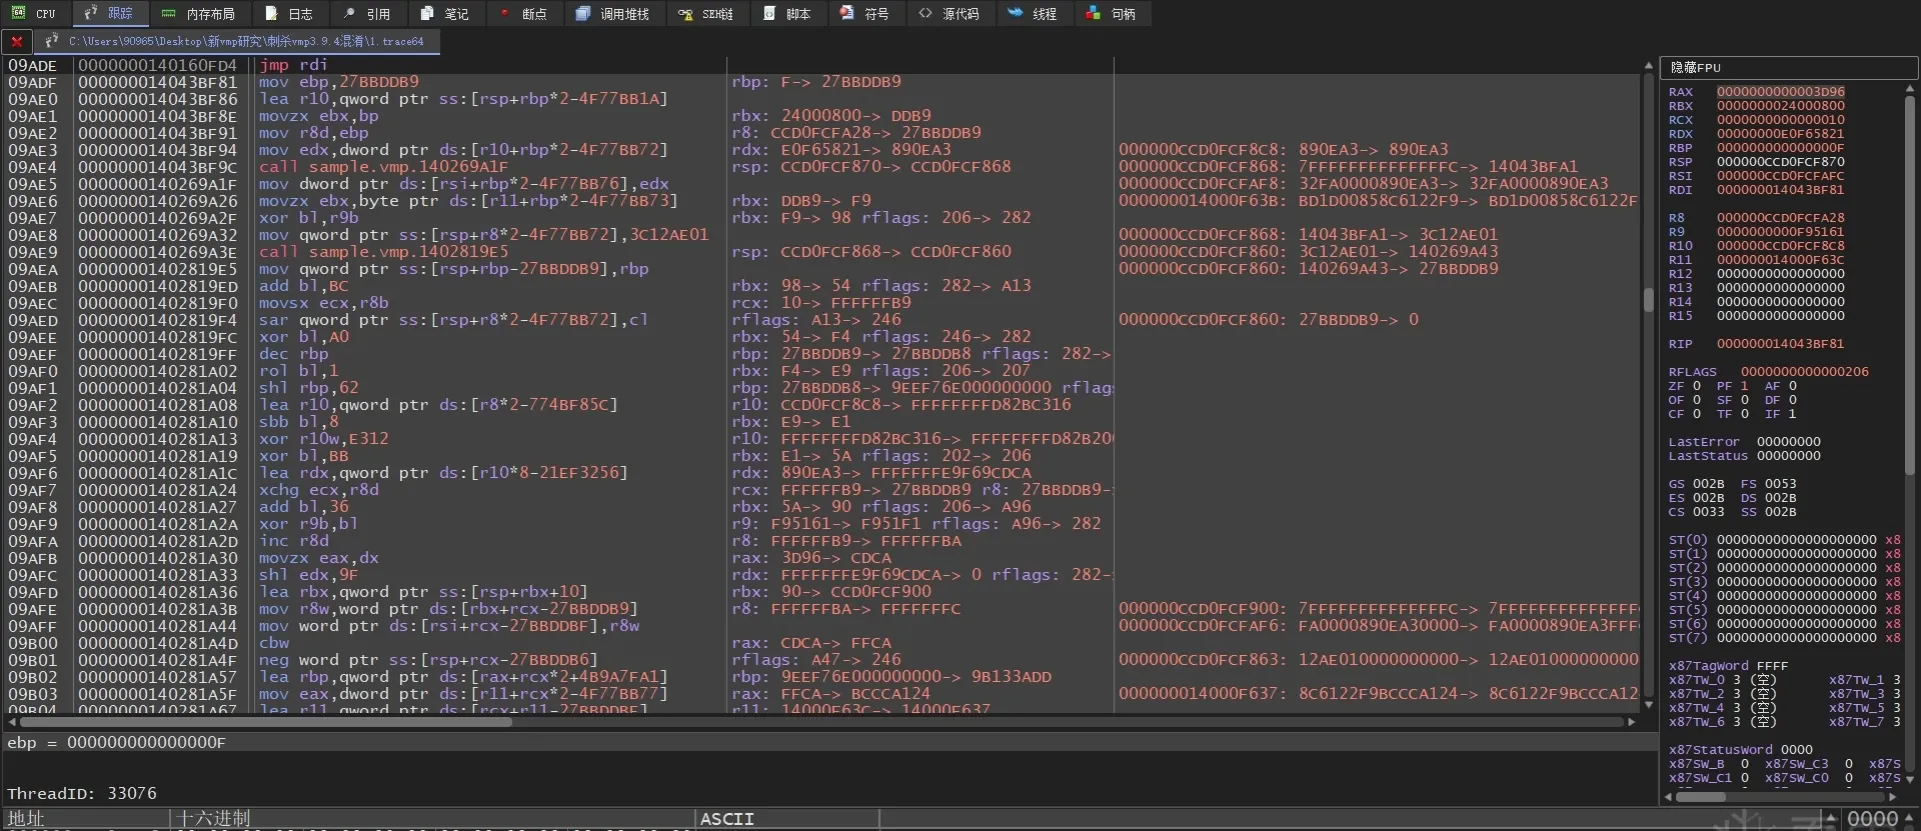Open the 内存布局 memory map tab
Viewport: 1921px width, 831px height.
[x=198, y=13]
